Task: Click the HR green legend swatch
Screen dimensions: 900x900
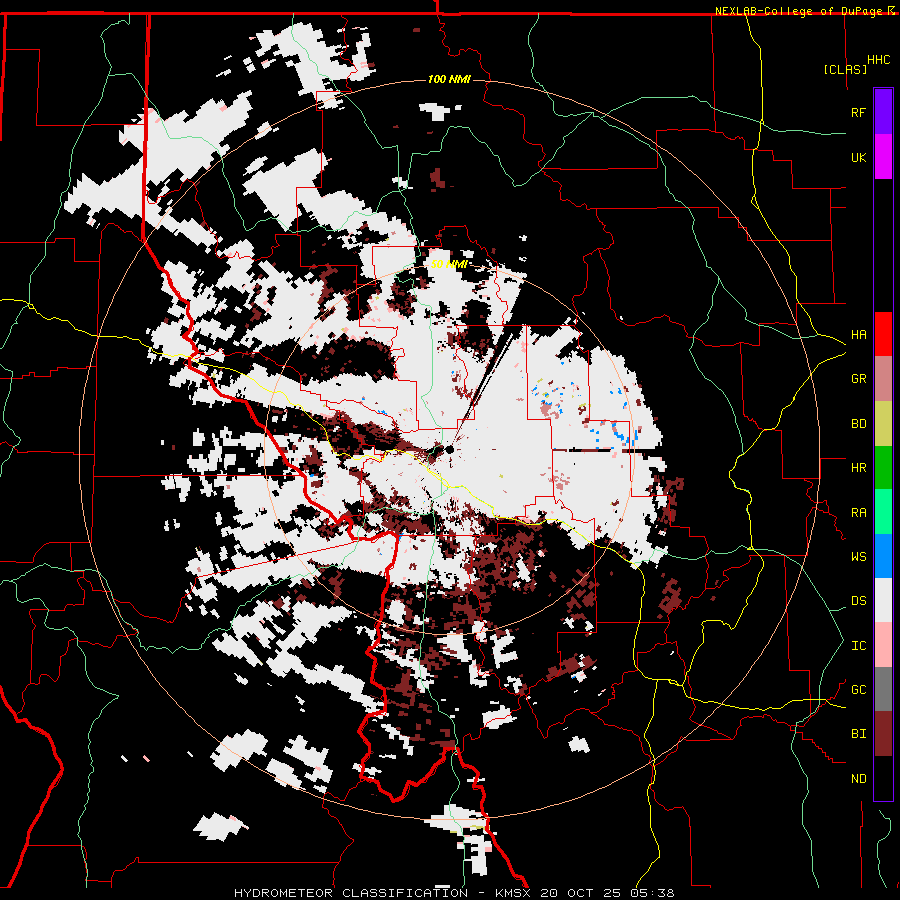Action: (x=883, y=468)
